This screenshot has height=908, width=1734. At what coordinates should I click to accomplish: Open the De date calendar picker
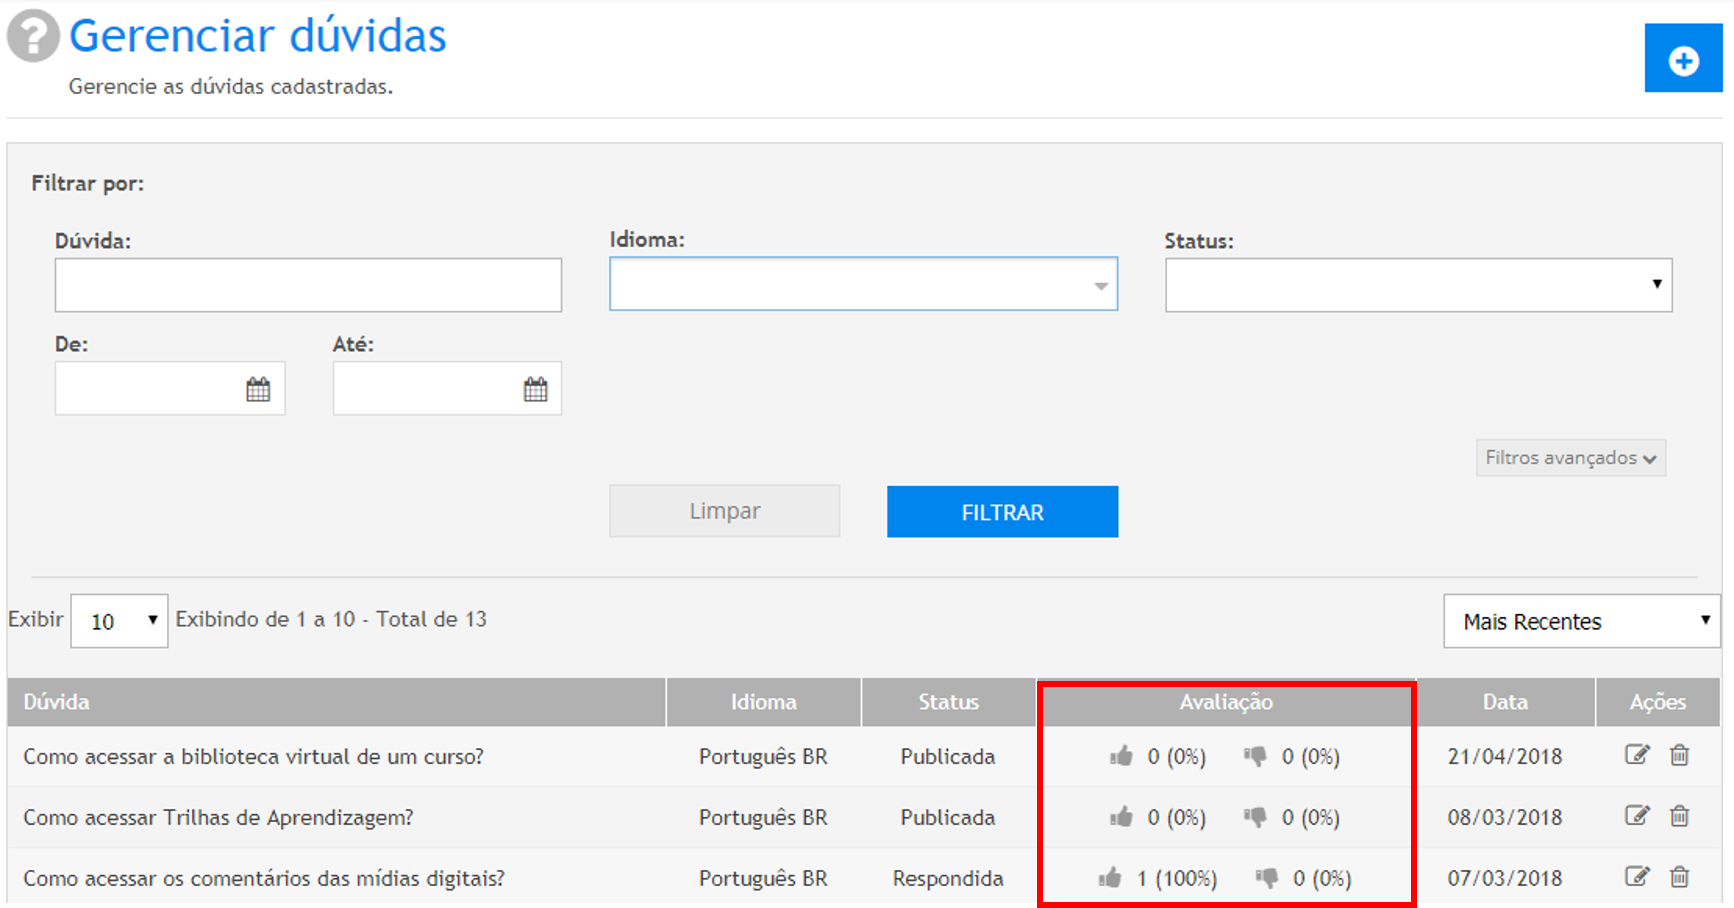258,389
